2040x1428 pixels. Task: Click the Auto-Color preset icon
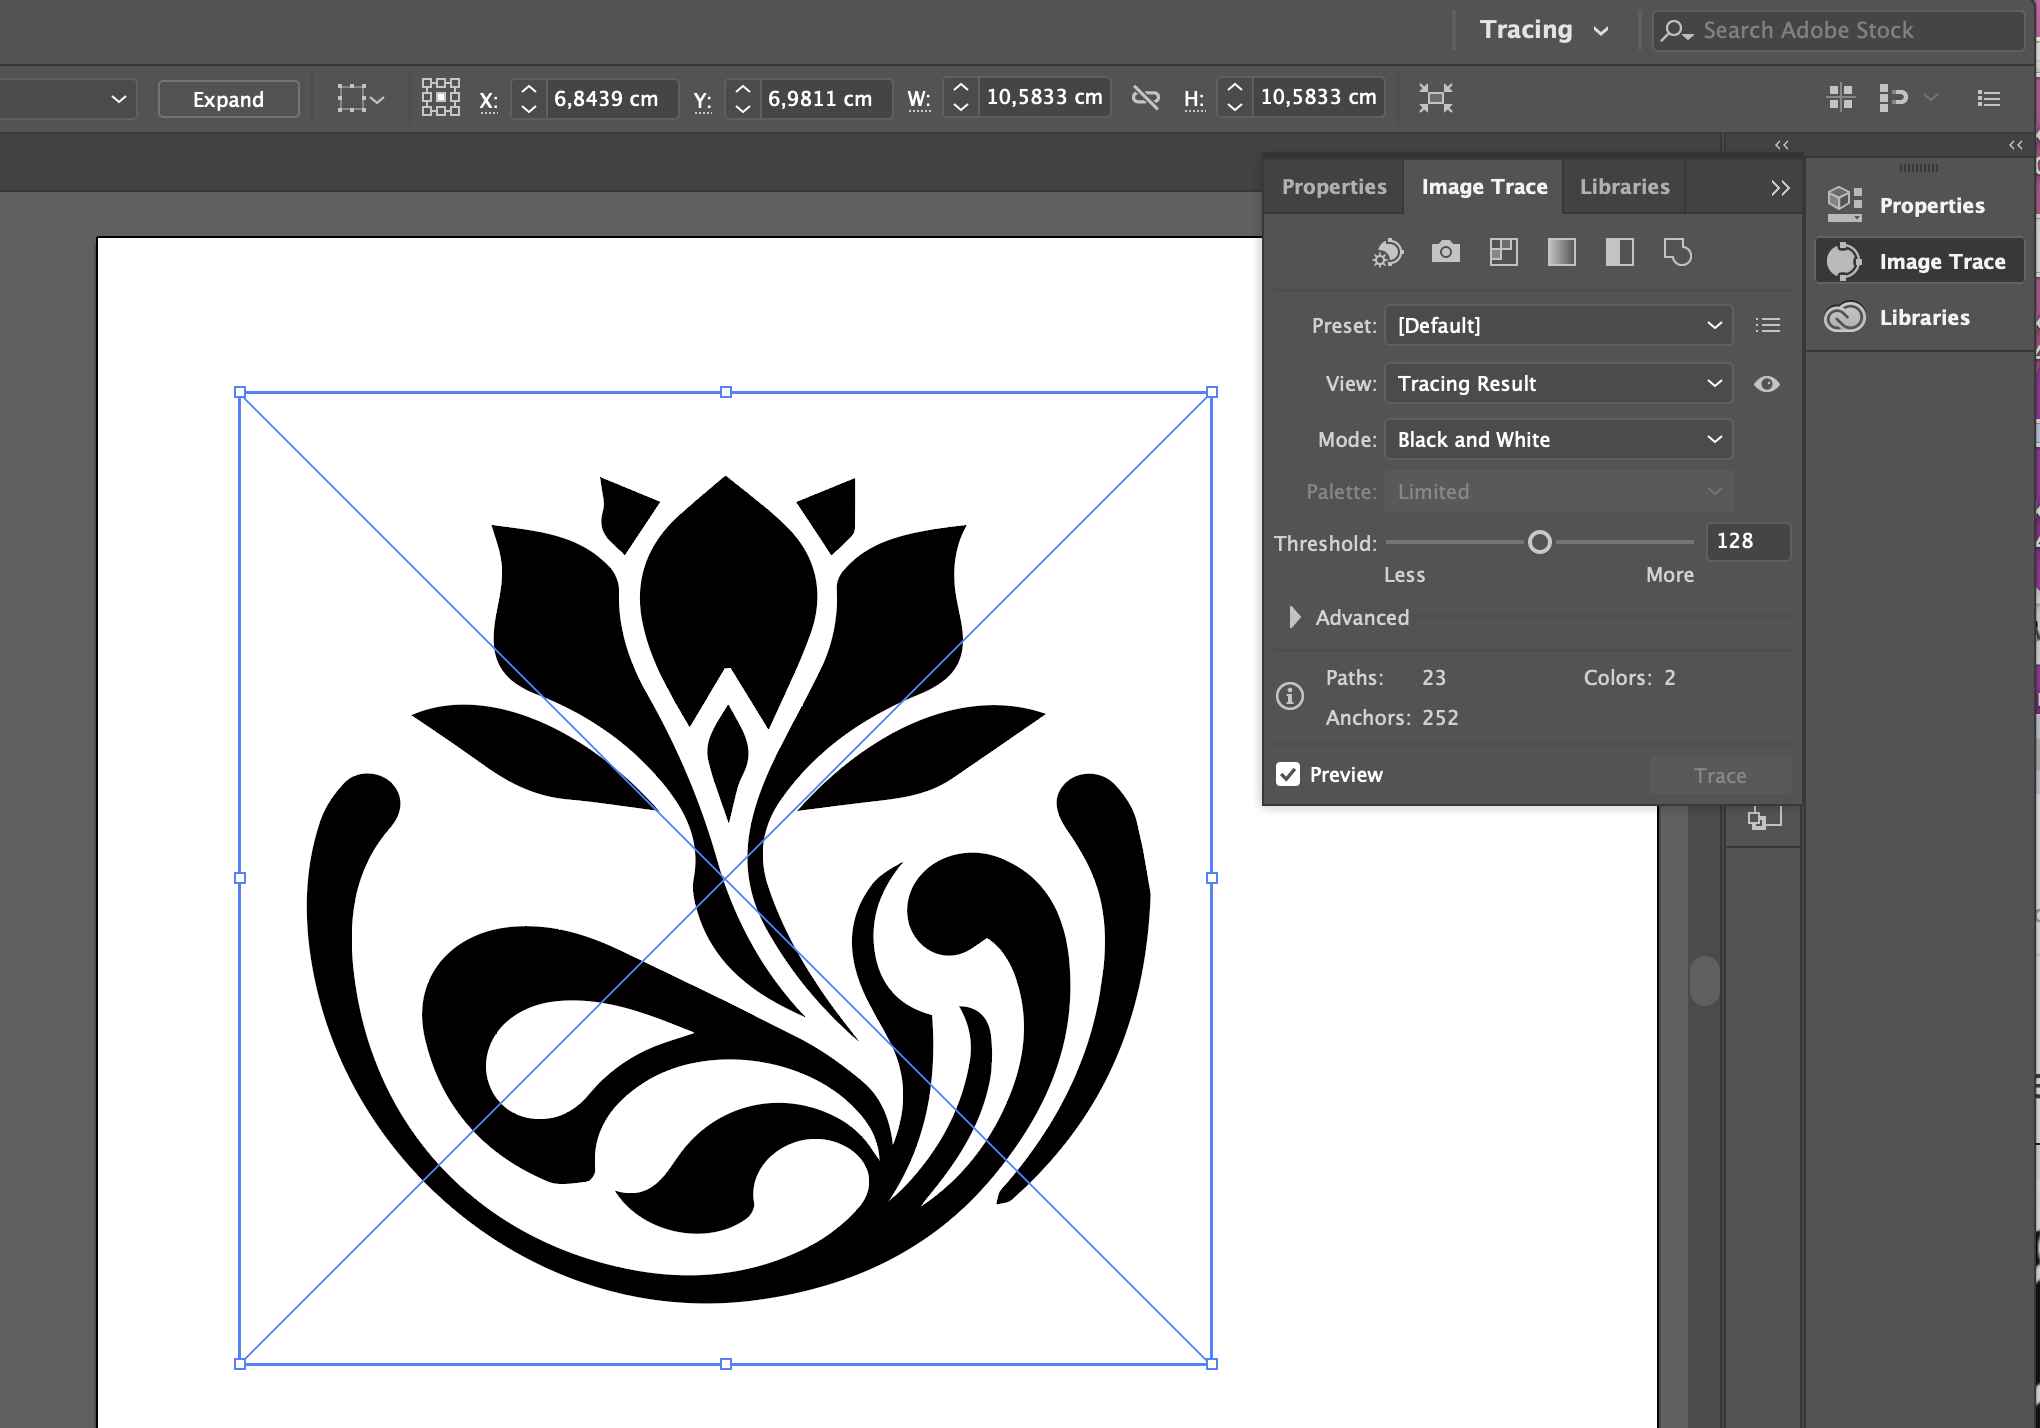[x=1387, y=253]
